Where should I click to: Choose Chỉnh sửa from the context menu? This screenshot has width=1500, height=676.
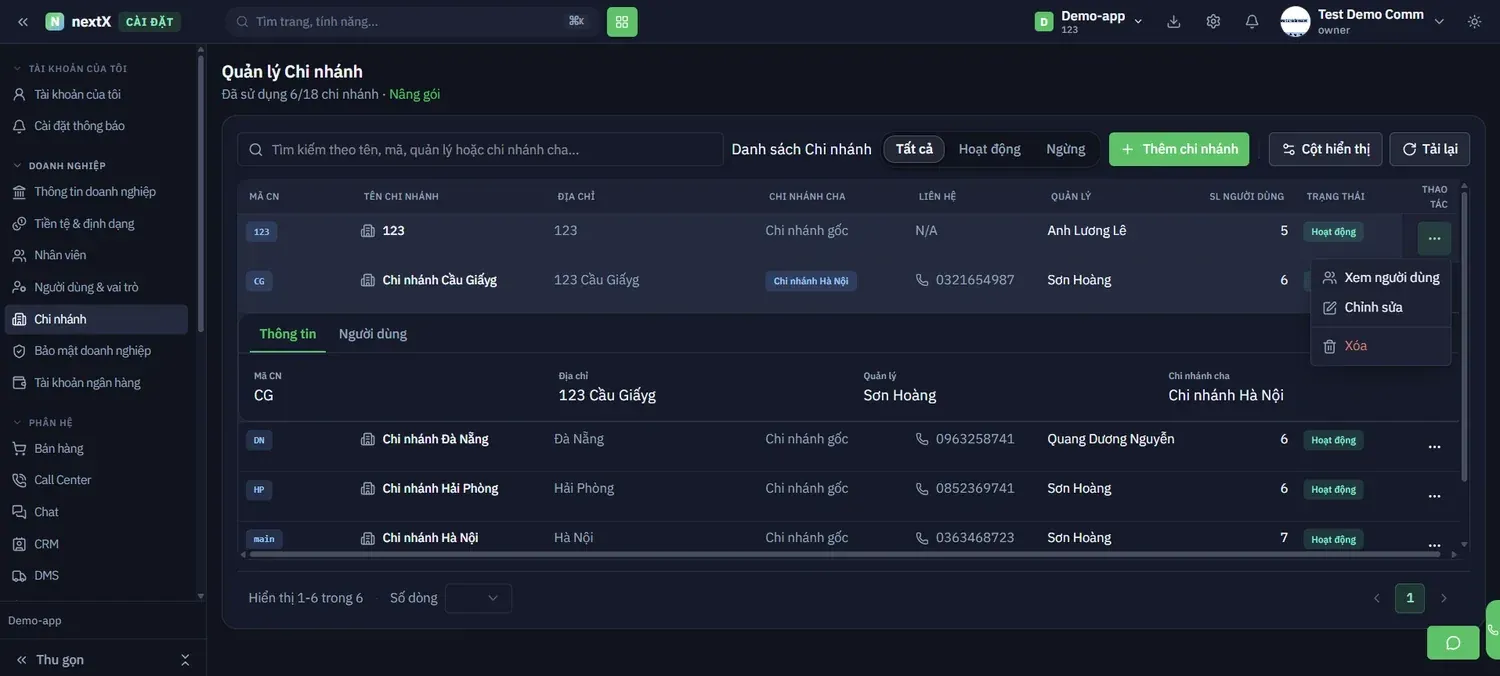point(1381,307)
